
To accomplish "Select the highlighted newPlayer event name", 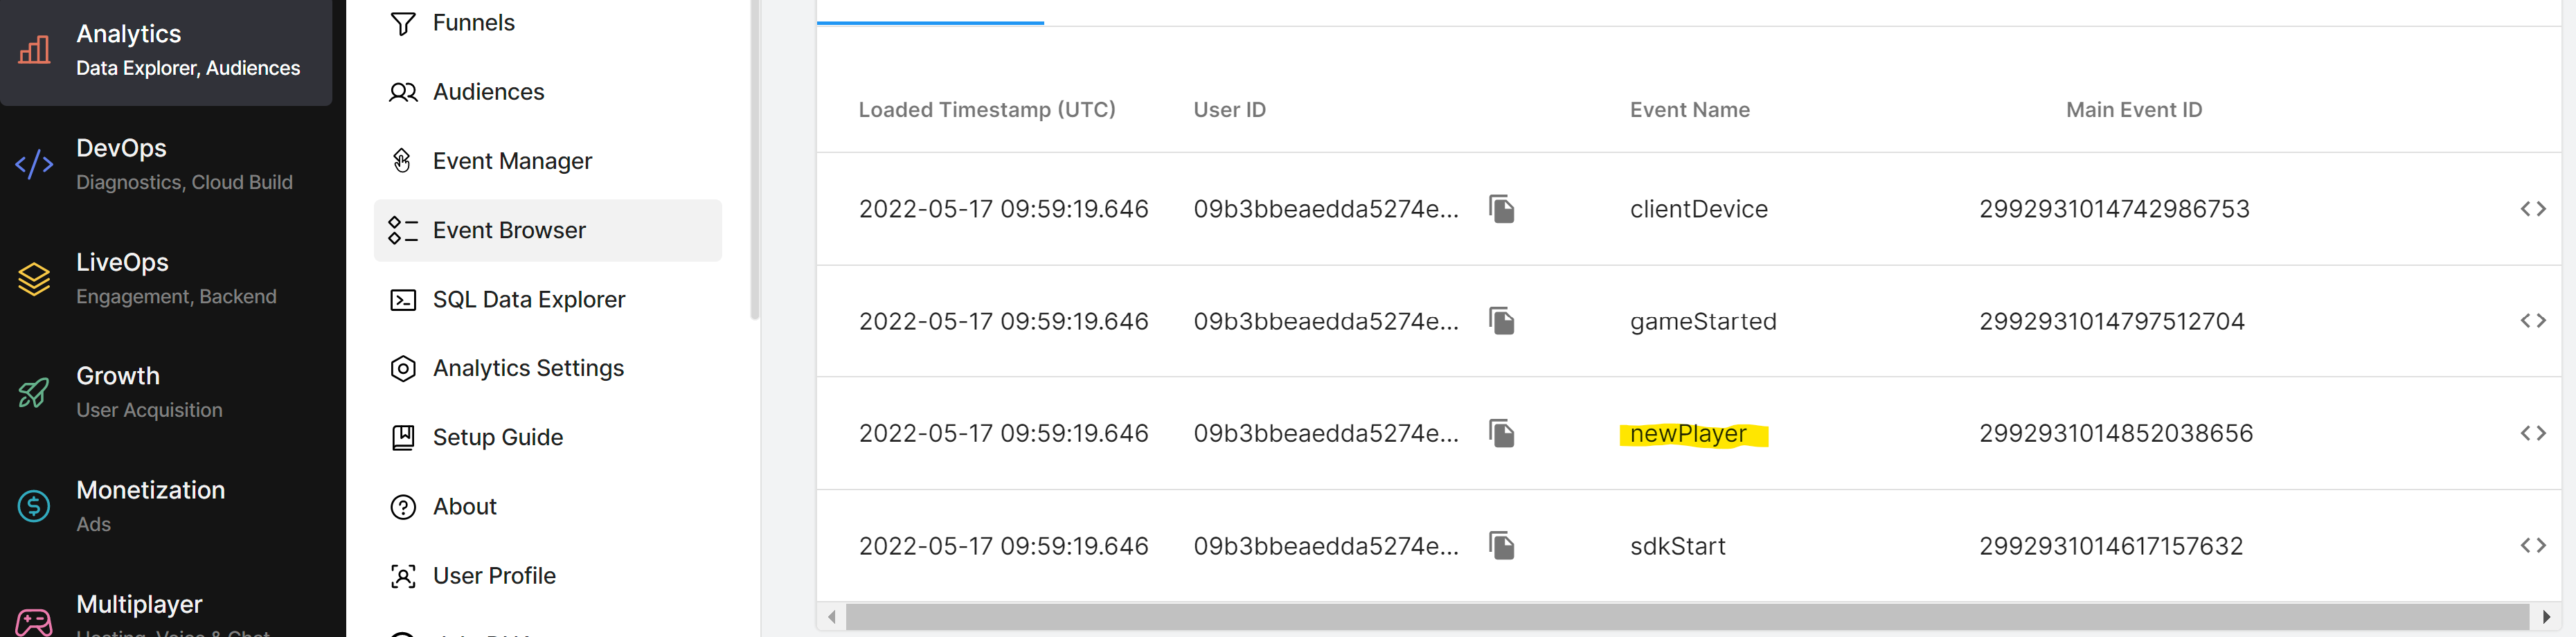I will pyautogui.click(x=1688, y=433).
